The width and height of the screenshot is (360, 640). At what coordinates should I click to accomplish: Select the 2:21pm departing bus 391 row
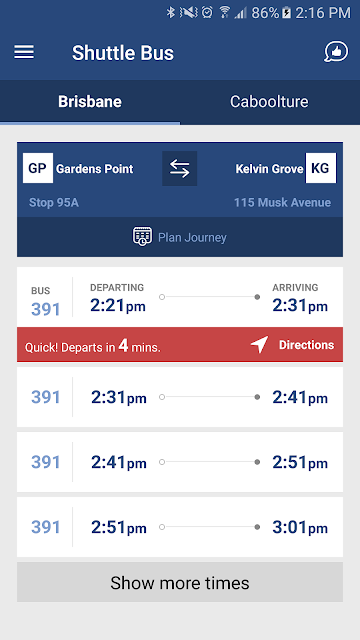pyautogui.click(x=180, y=297)
